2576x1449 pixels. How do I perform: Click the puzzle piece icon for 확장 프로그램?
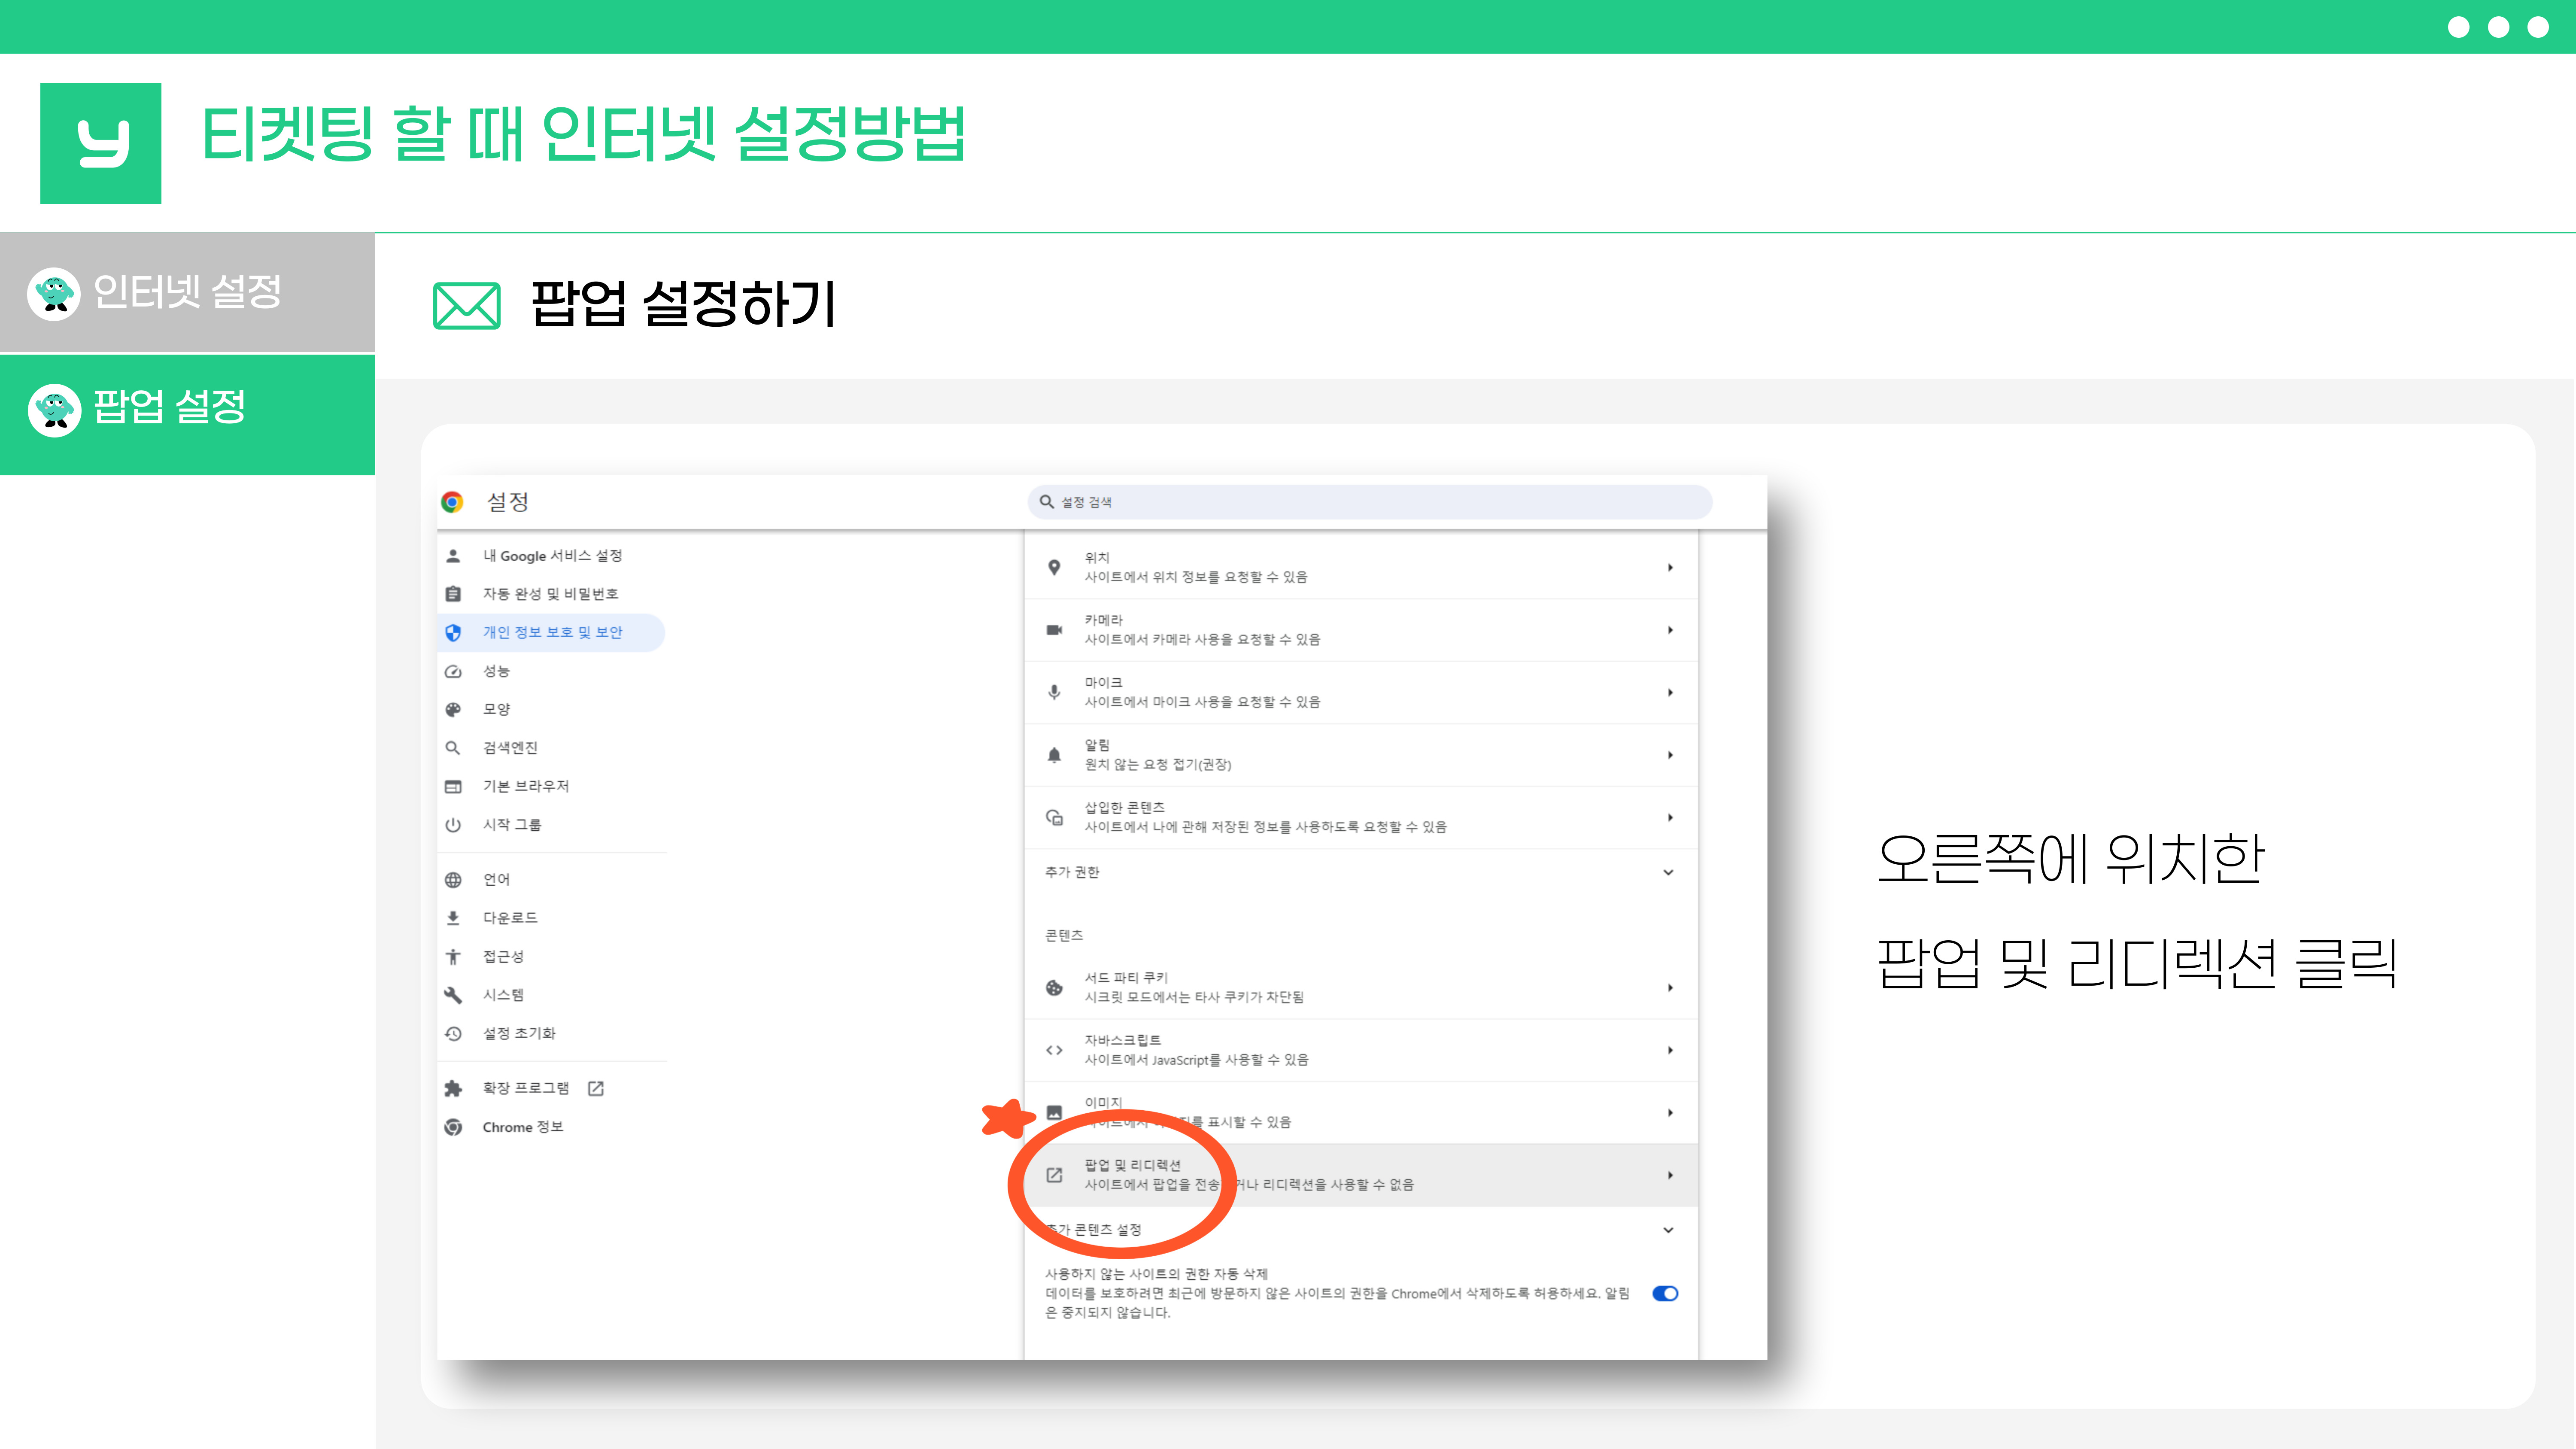pyautogui.click(x=453, y=1088)
